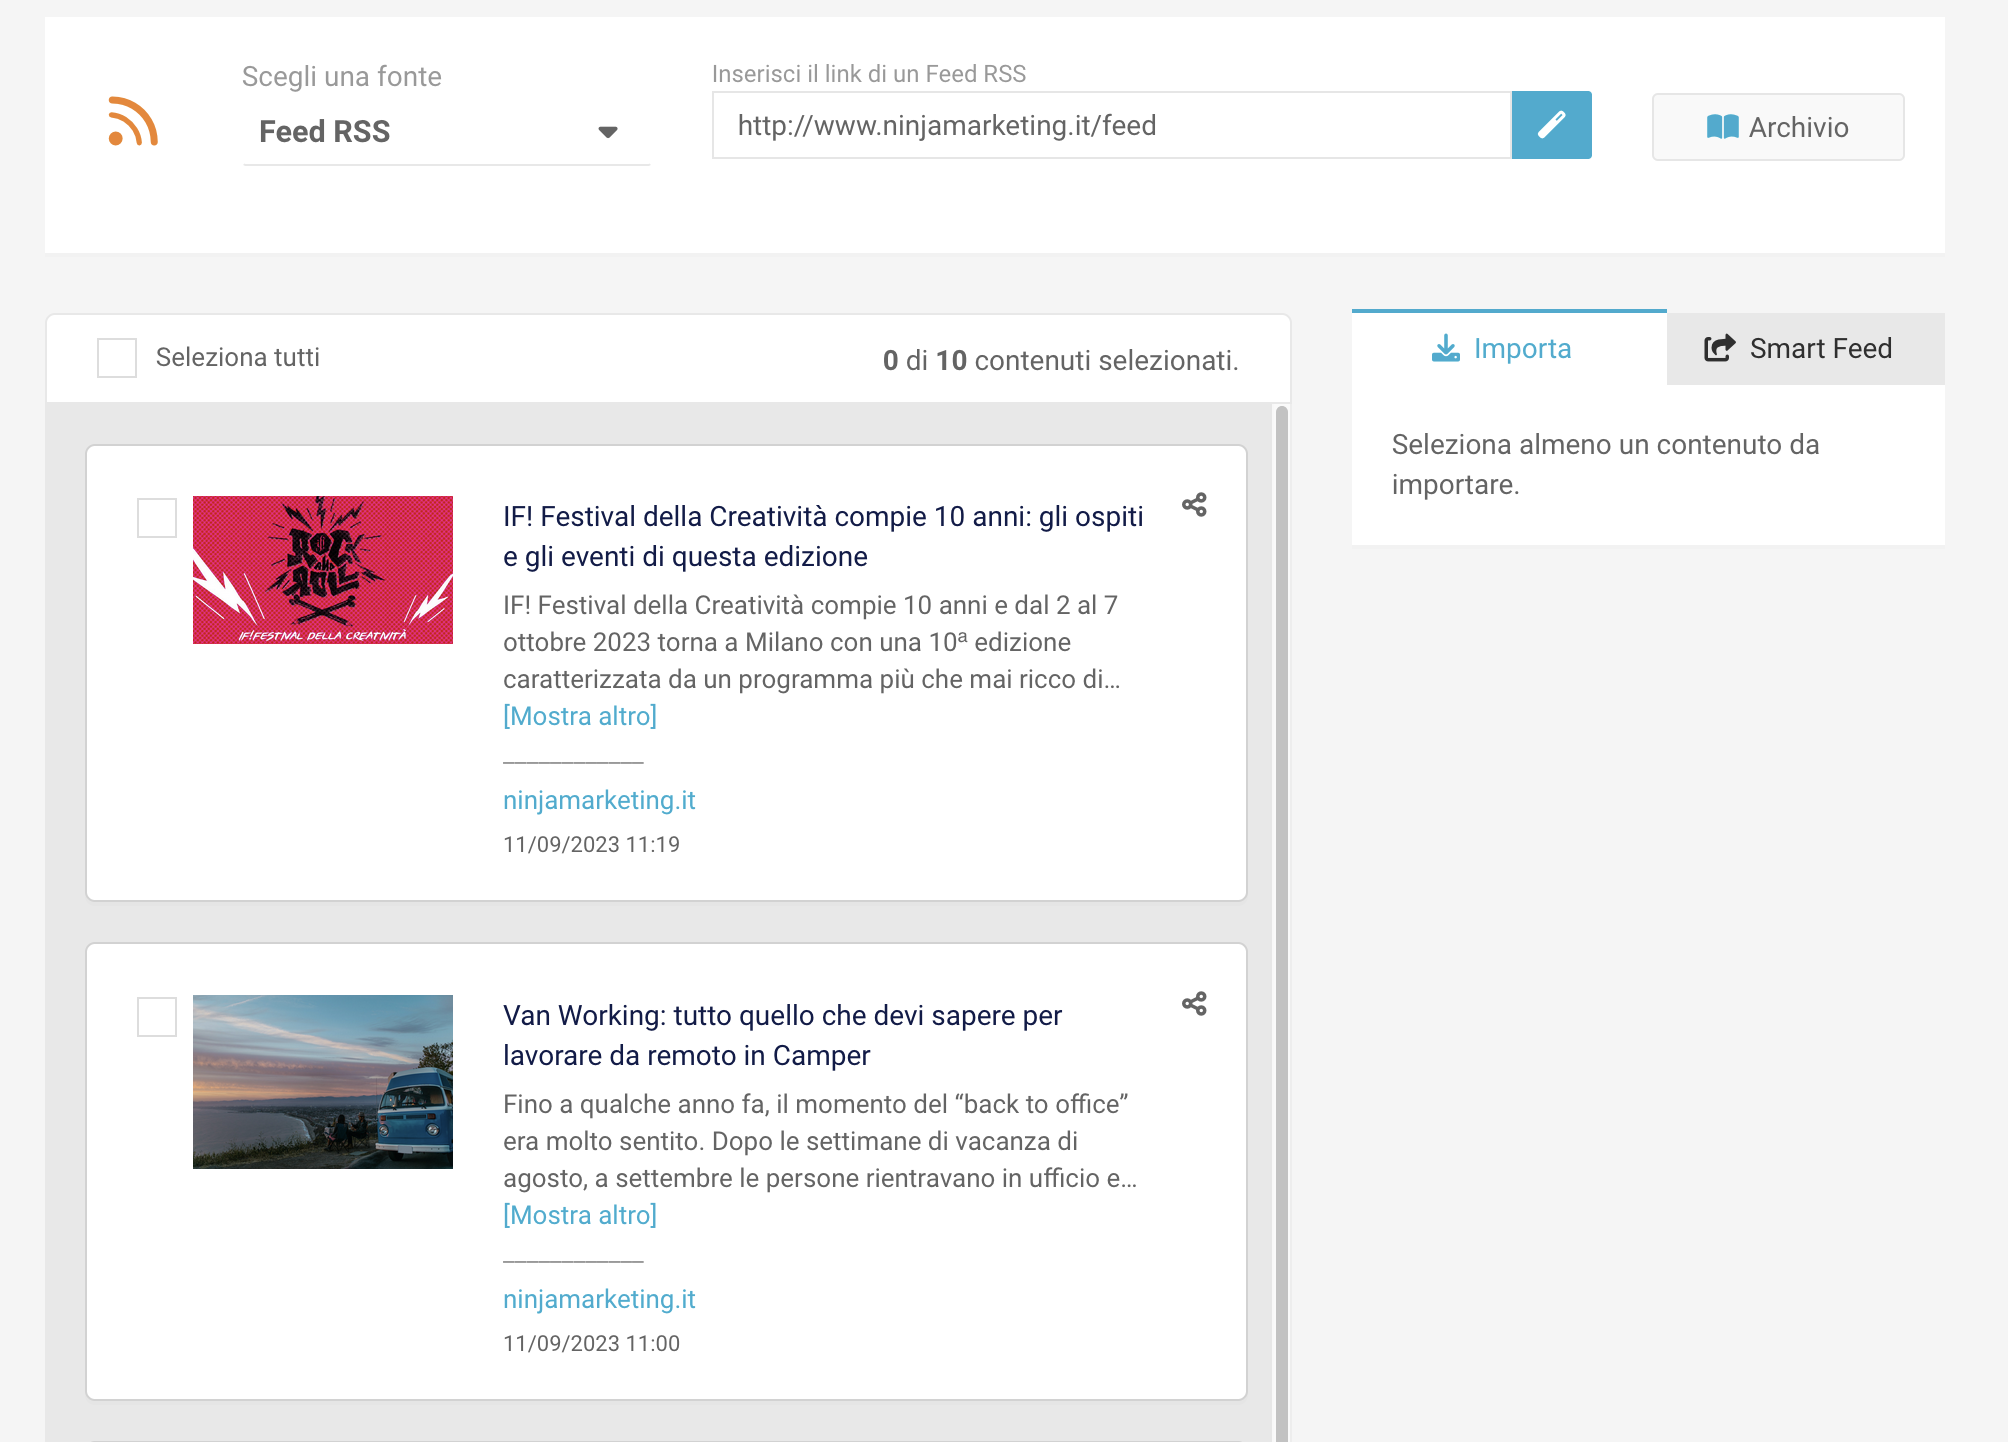Click share icon on IF! Festival article
The height and width of the screenshot is (1442, 2008).
coord(1193,505)
